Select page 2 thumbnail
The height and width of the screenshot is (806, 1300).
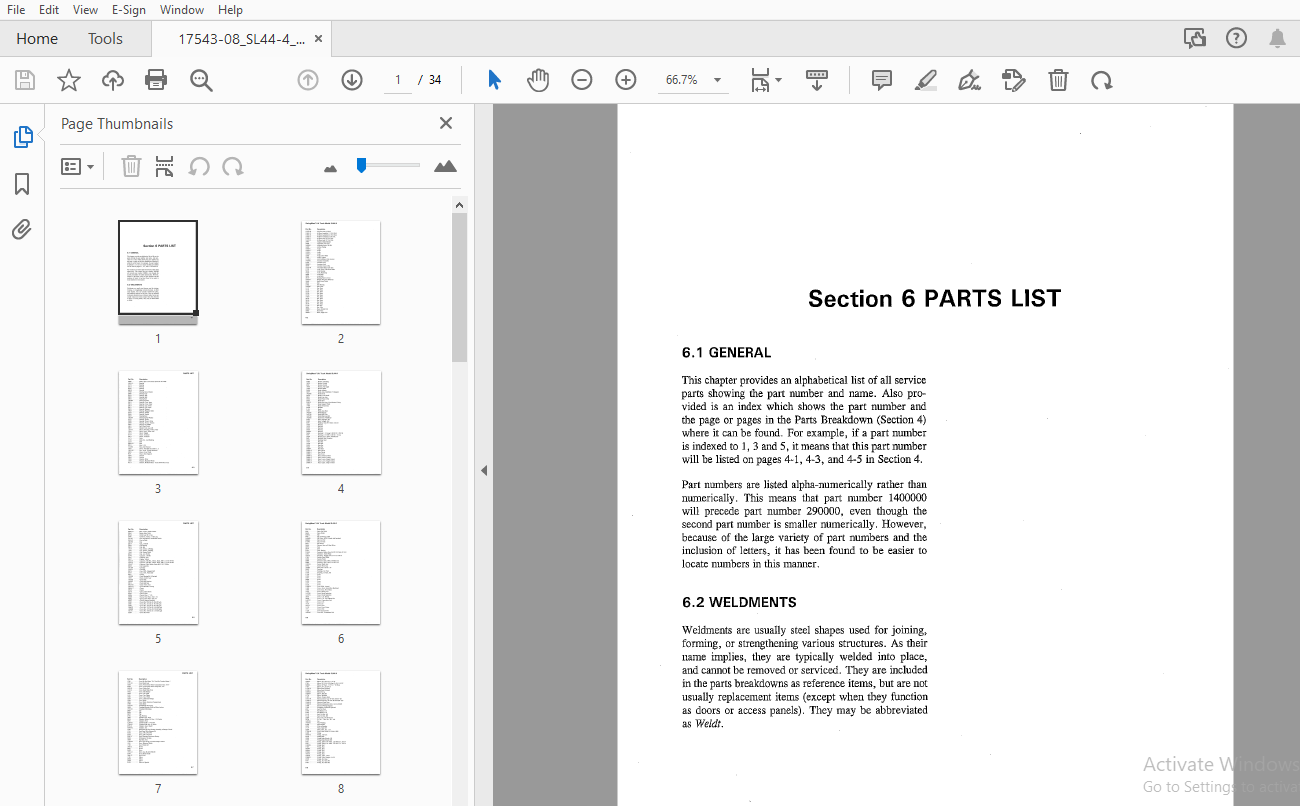341,272
